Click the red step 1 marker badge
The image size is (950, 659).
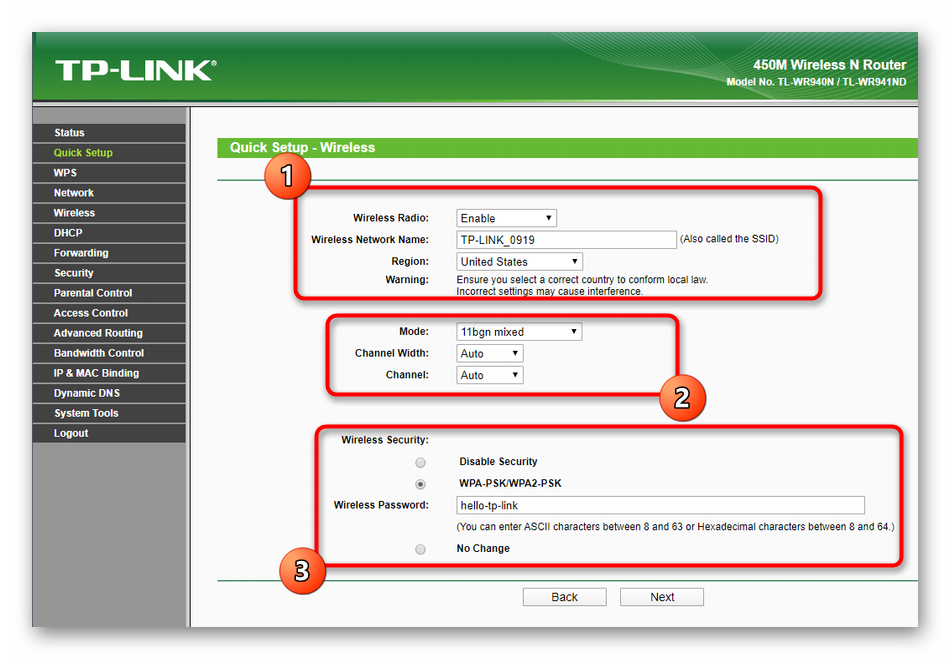(287, 177)
